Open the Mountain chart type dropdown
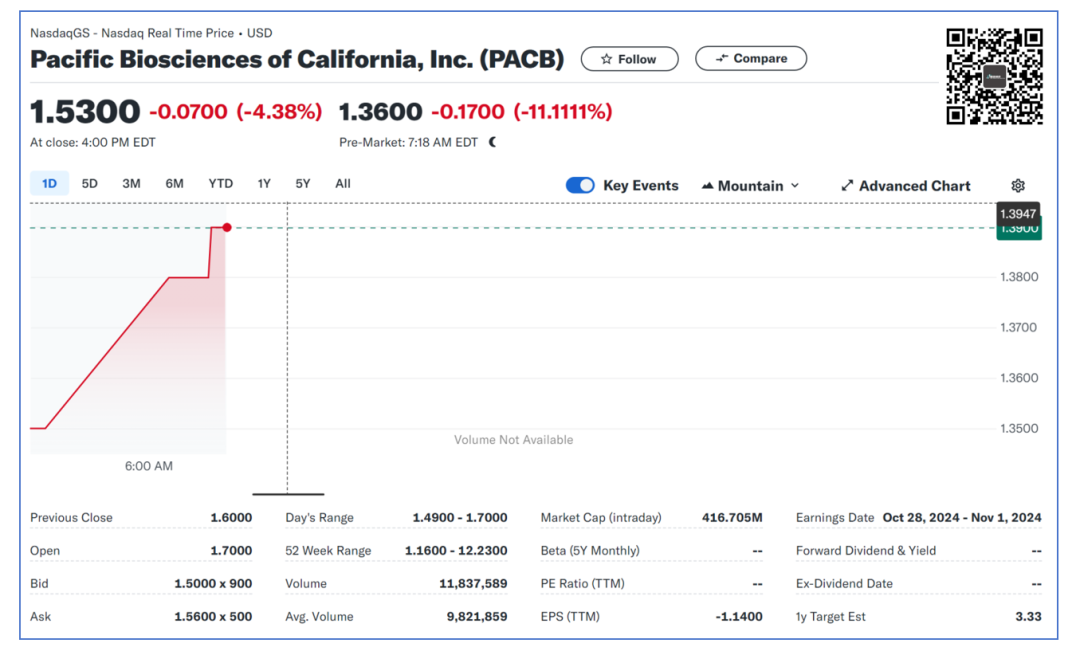 pyautogui.click(x=750, y=186)
